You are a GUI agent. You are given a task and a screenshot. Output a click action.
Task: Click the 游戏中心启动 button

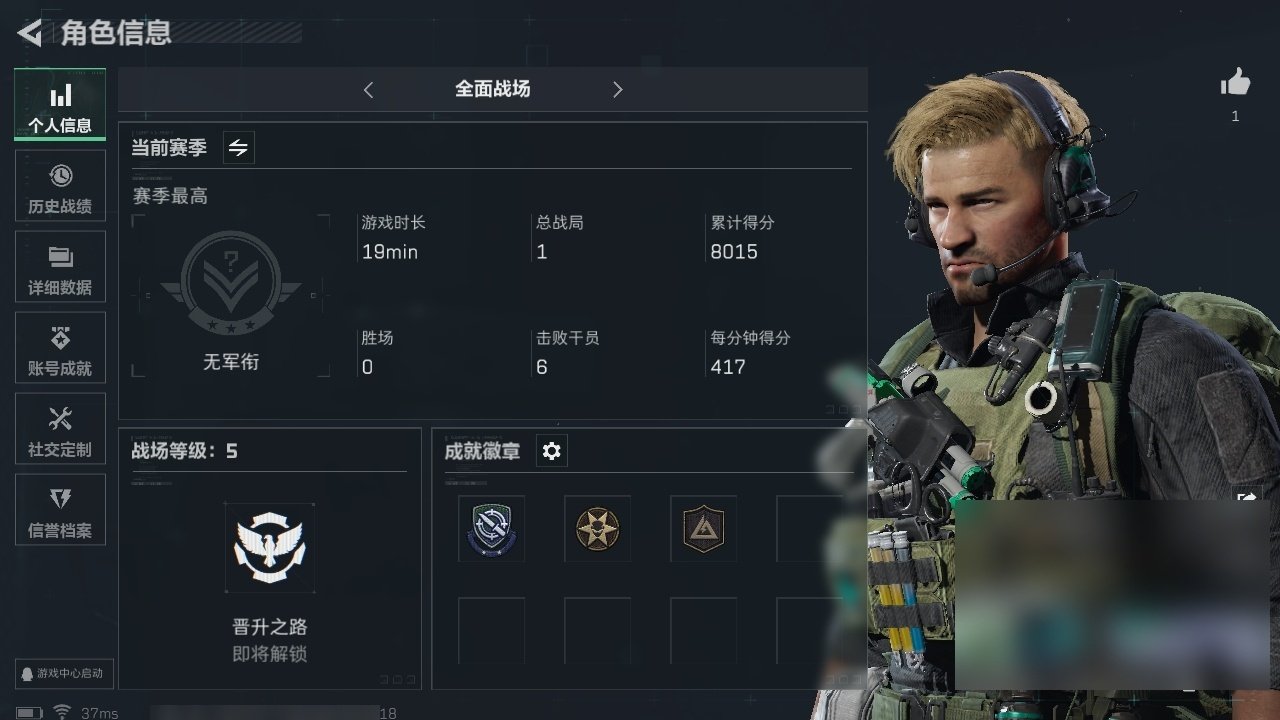tap(63, 673)
